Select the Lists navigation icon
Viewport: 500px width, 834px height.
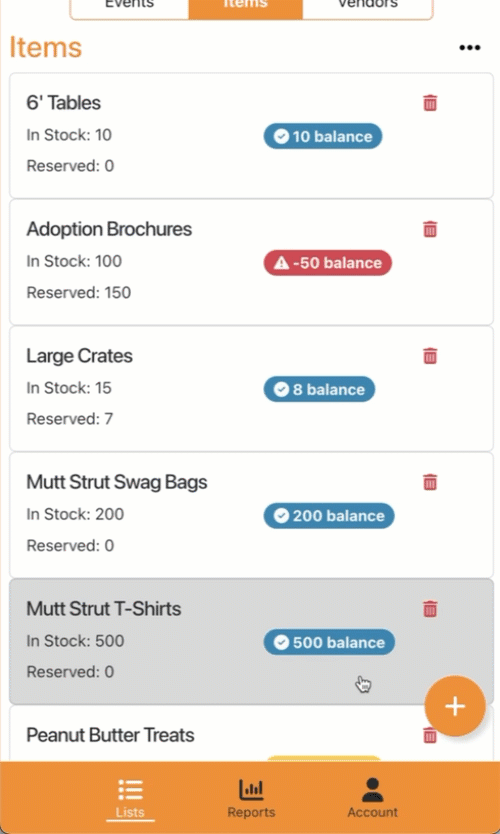130,799
